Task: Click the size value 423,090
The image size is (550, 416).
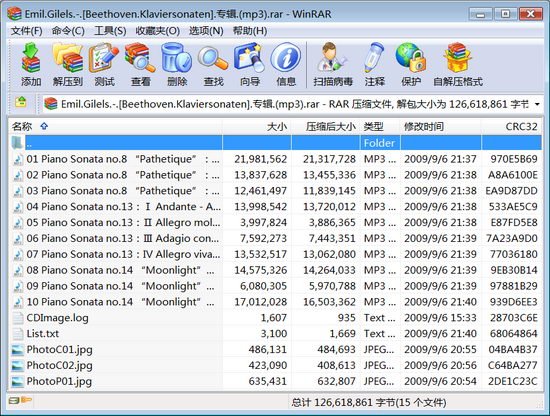Action: [x=268, y=365]
